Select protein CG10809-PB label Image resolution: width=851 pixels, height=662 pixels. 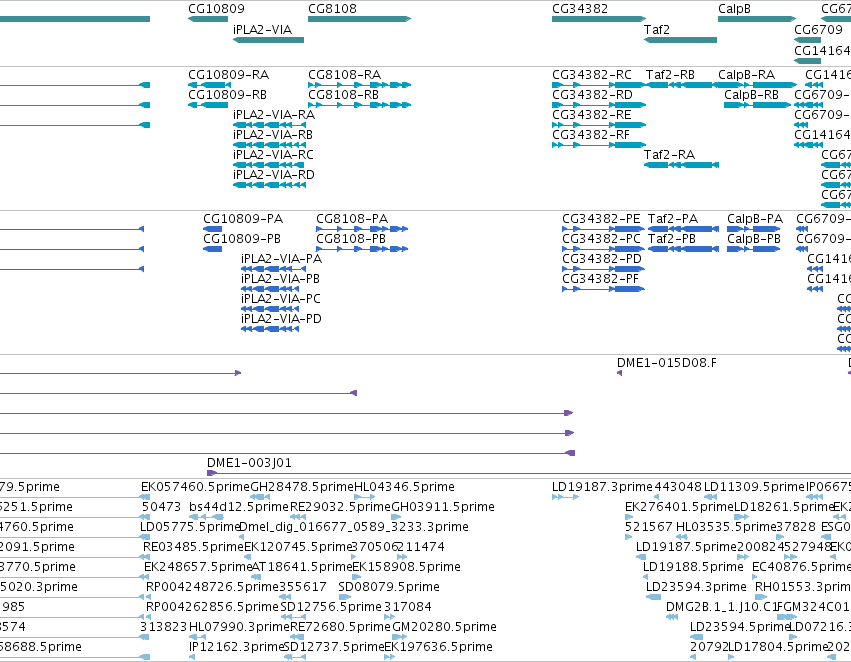pyautogui.click(x=242, y=239)
